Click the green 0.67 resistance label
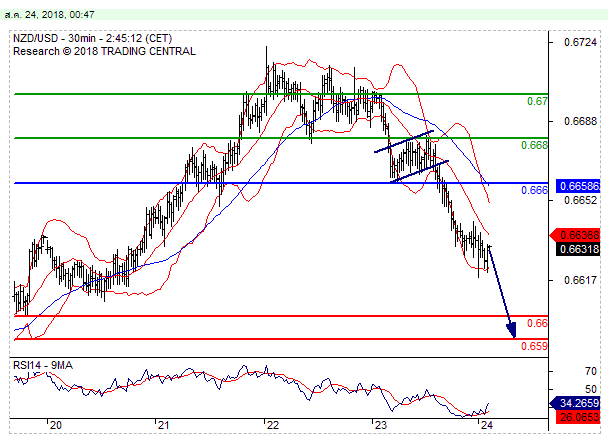The height and width of the screenshot is (443, 608). (x=537, y=101)
